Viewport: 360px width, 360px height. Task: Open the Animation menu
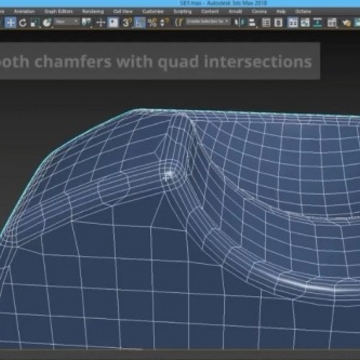24,11
